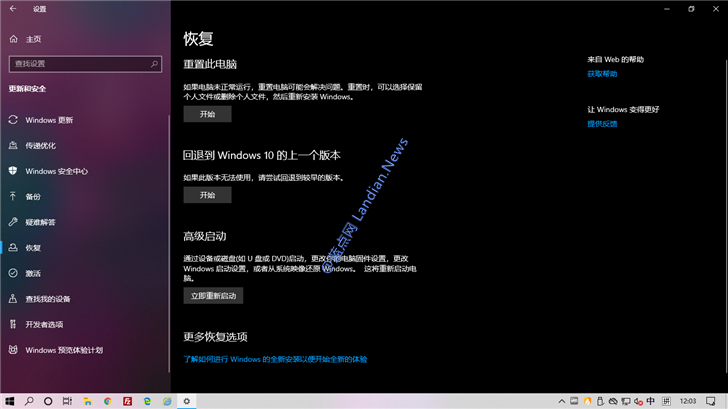Click the 更多恢复选项 heading

pyautogui.click(x=215, y=337)
